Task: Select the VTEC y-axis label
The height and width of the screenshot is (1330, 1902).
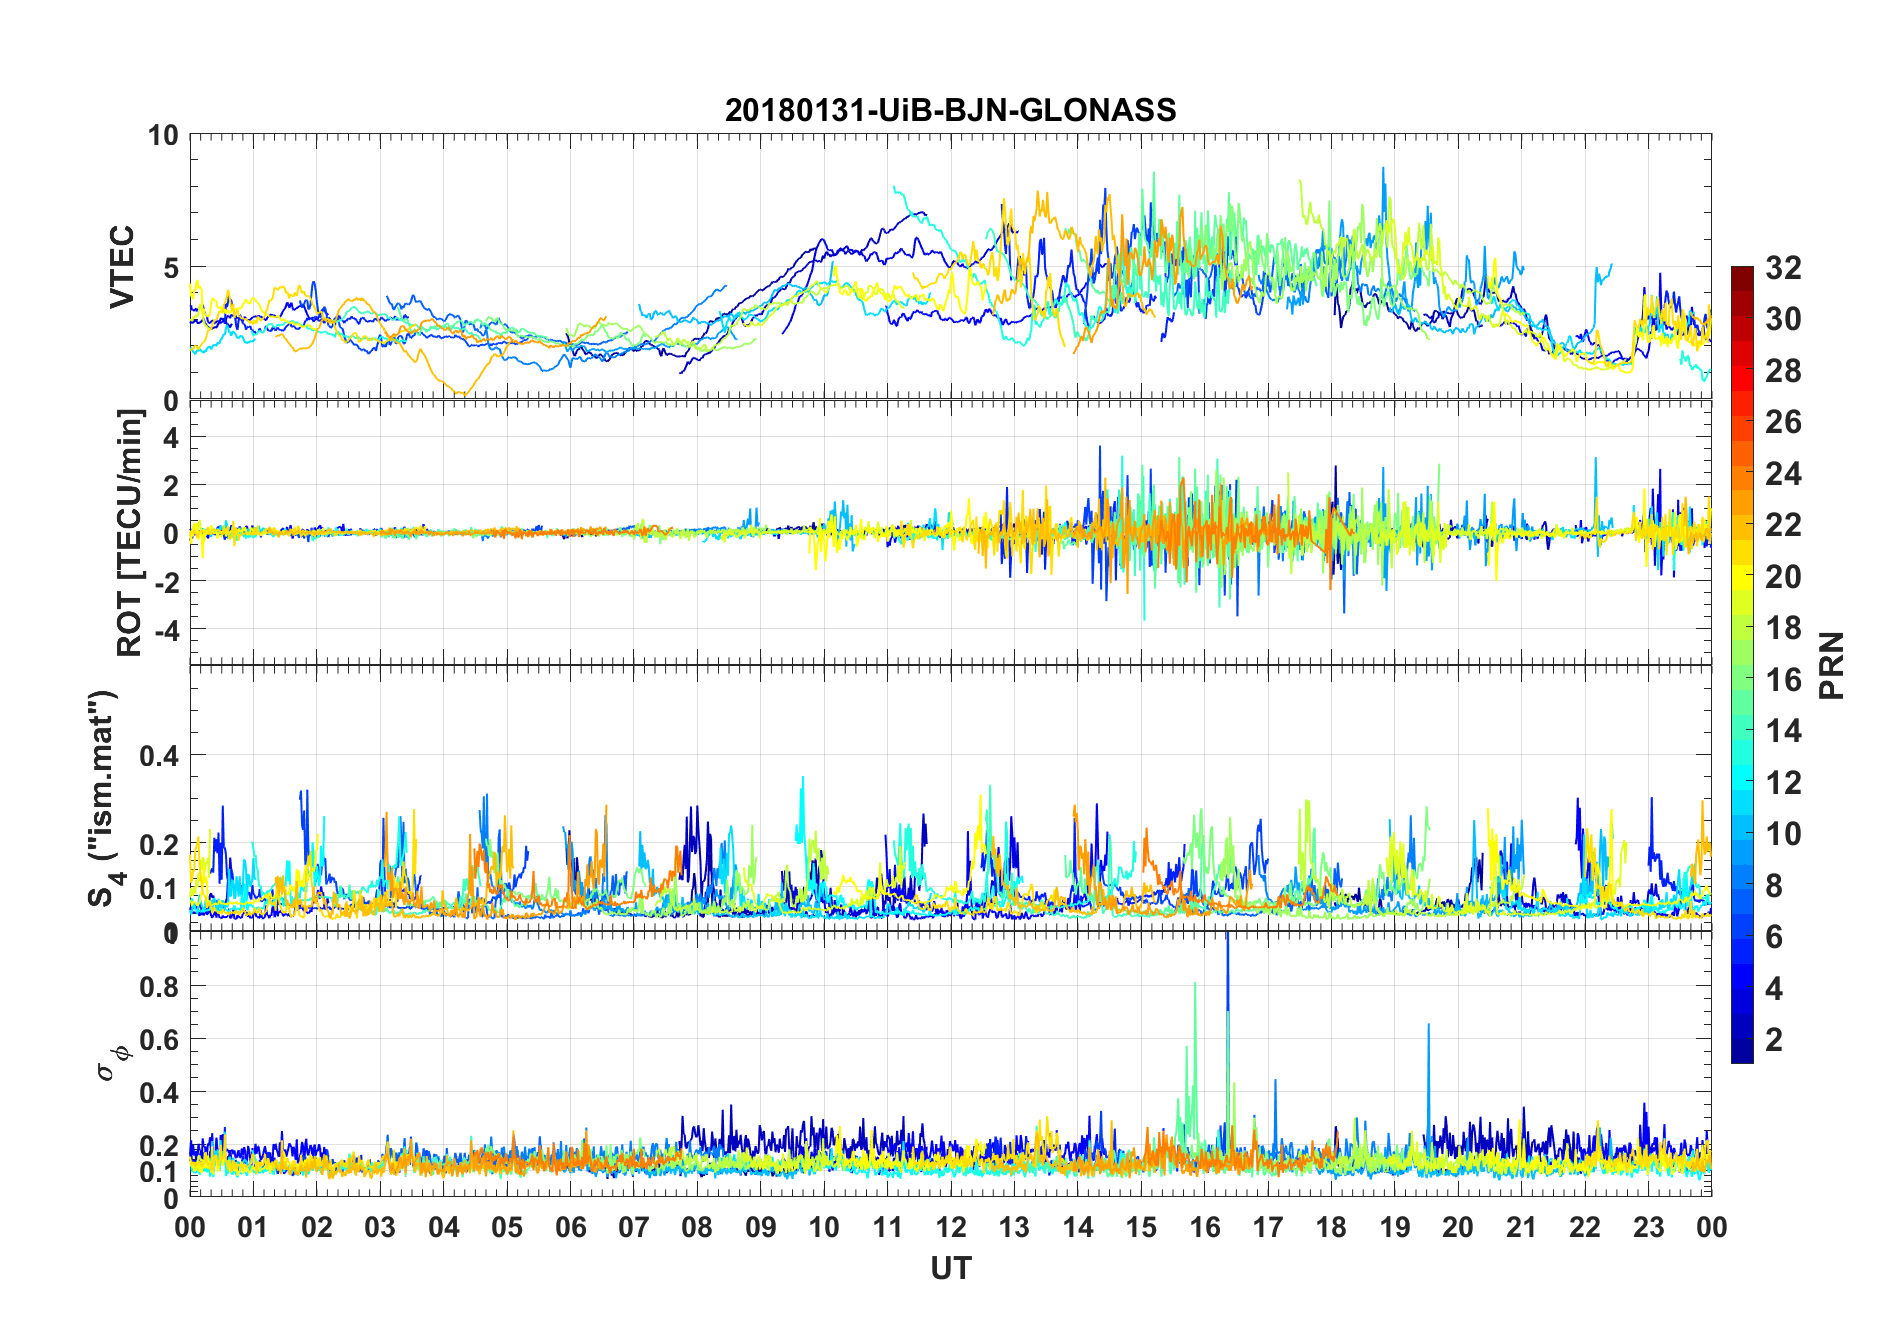Action: pos(123,267)
